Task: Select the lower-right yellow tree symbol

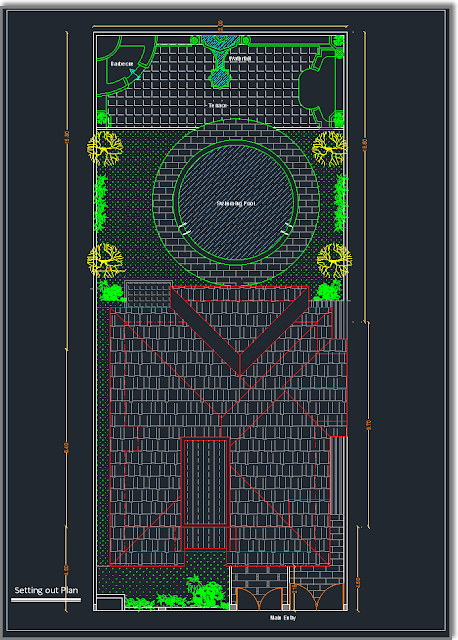Action: [x=334, y=260]
